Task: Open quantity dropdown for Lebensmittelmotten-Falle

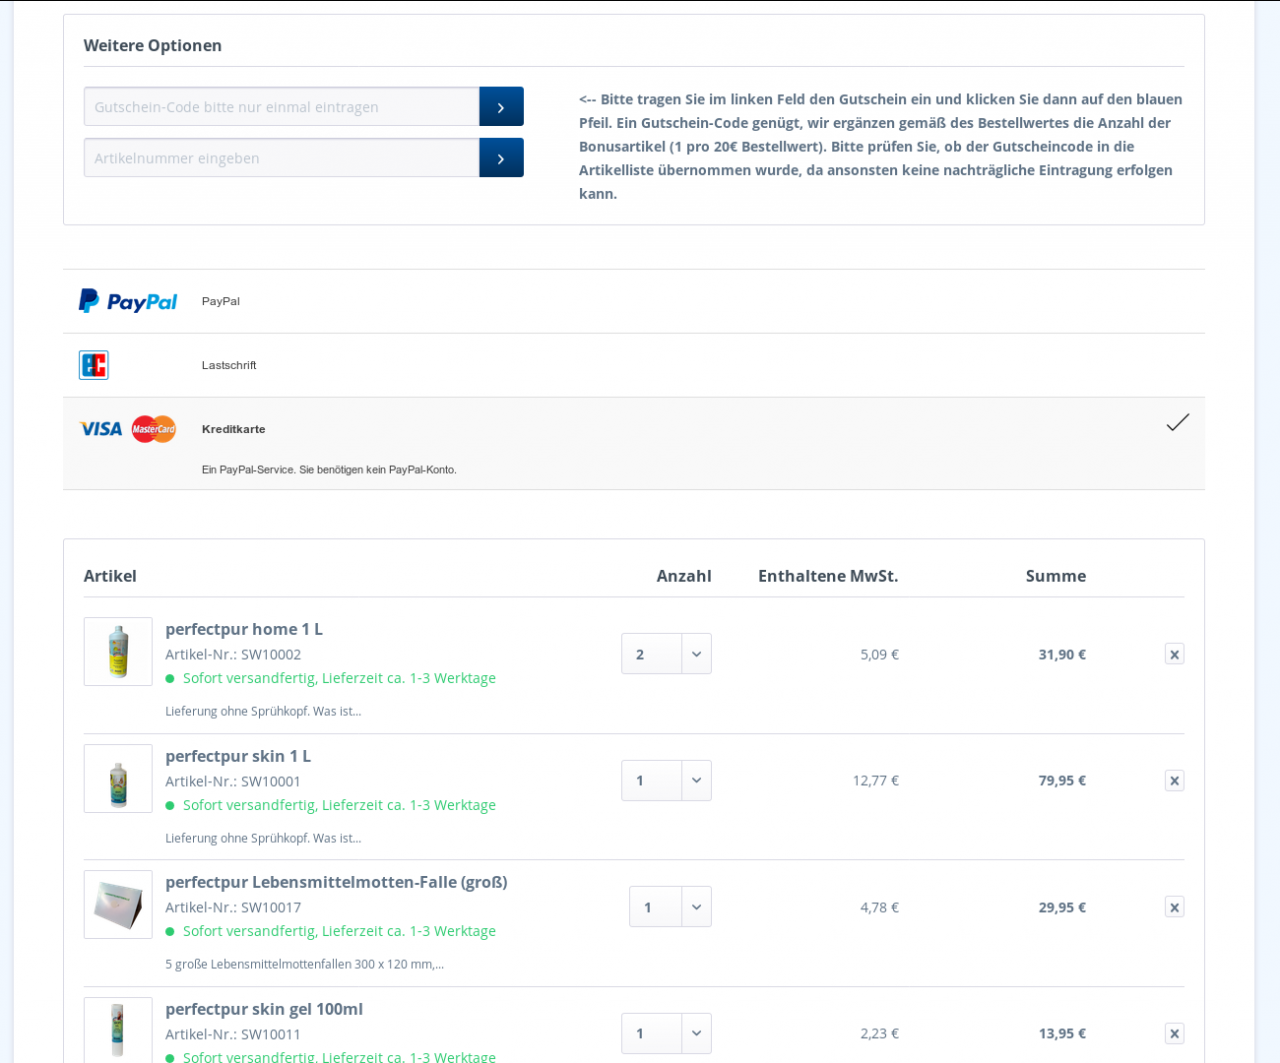Action: pyautogui.click(x=670, y=907)
